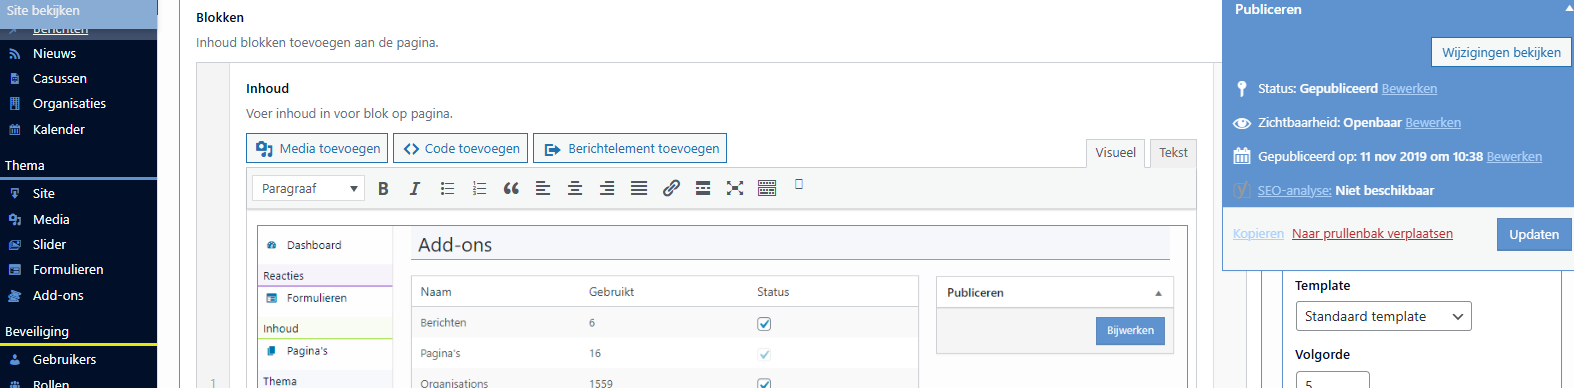This screenshot has height=388, width=1574.
Task: Click the visibility eye icon
Action: 1241,123
